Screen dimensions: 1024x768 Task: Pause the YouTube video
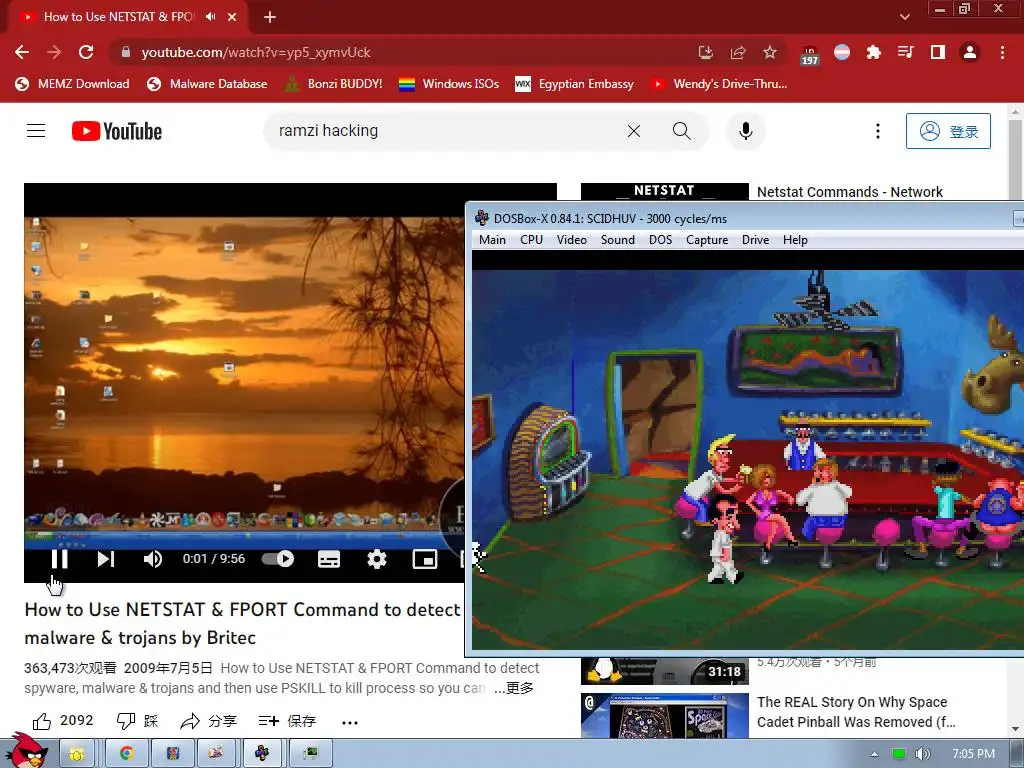[x=59, y=559]
